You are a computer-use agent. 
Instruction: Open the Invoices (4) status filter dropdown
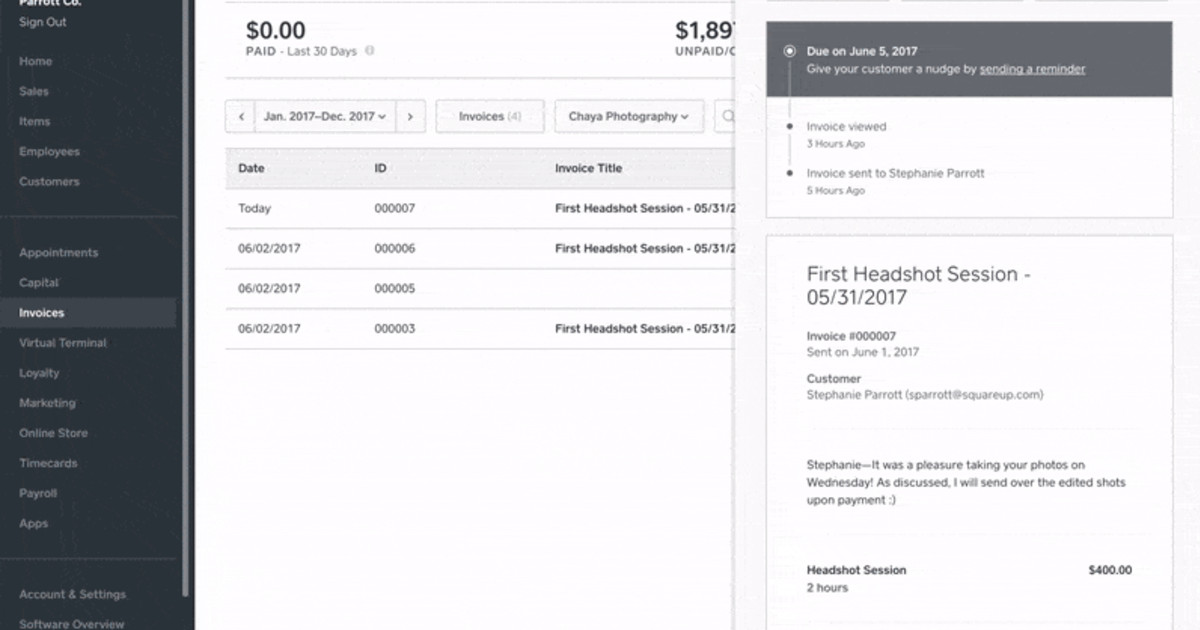[x=490, y=116]
